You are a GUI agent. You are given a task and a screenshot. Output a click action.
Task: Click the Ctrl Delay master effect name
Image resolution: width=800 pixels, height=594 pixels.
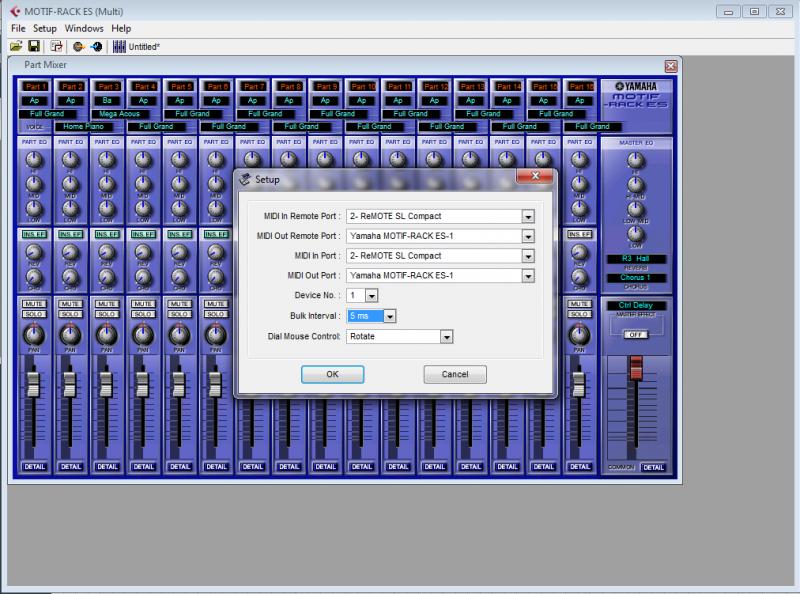click(x=636, y=305)
